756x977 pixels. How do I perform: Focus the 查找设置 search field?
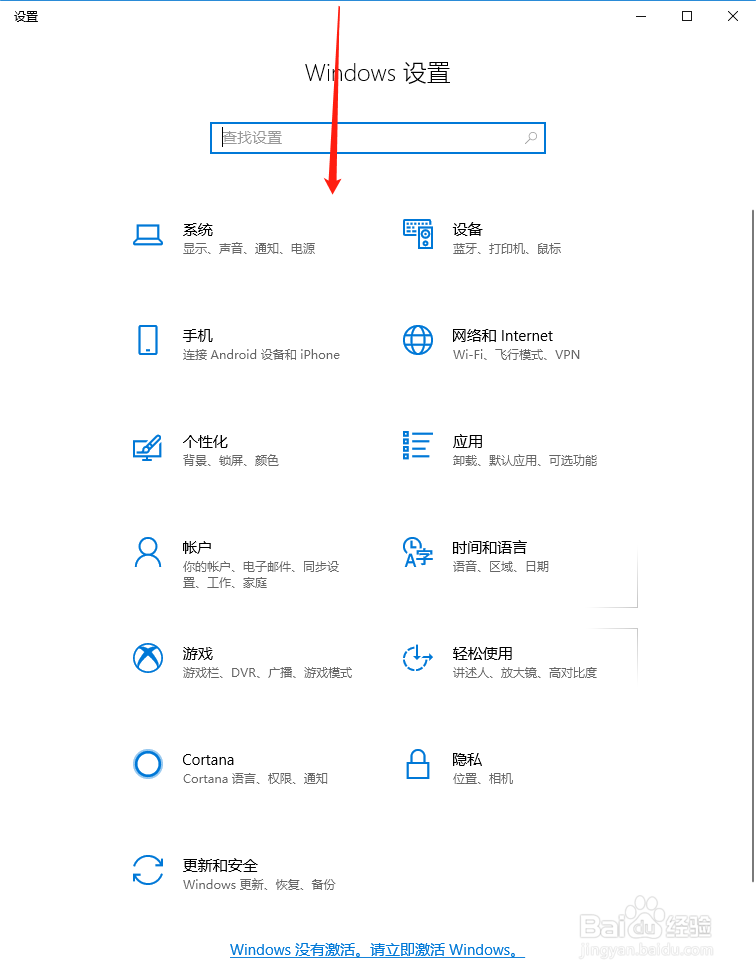(378, 138)
